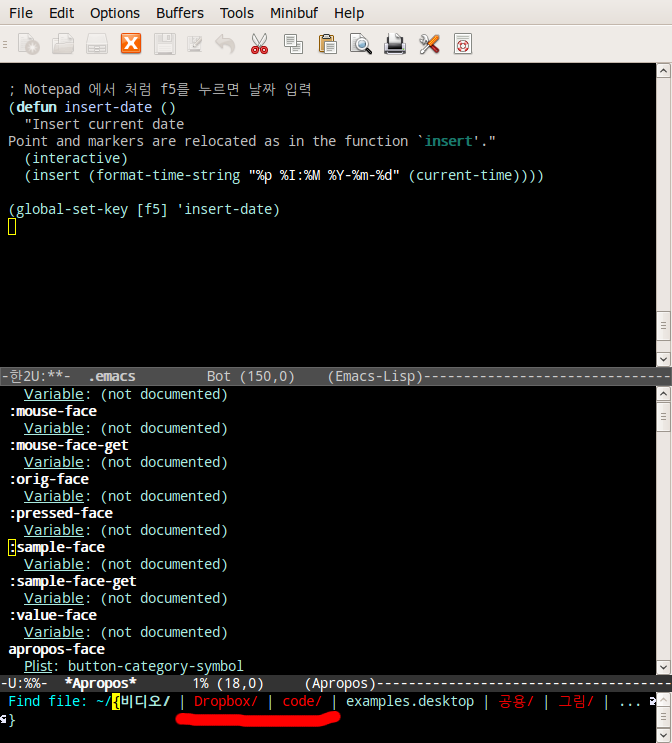The image size is (672, 743).
Task: Open an existing file via the folder icon
Action: pyautogui.click(x=63, y=44)
